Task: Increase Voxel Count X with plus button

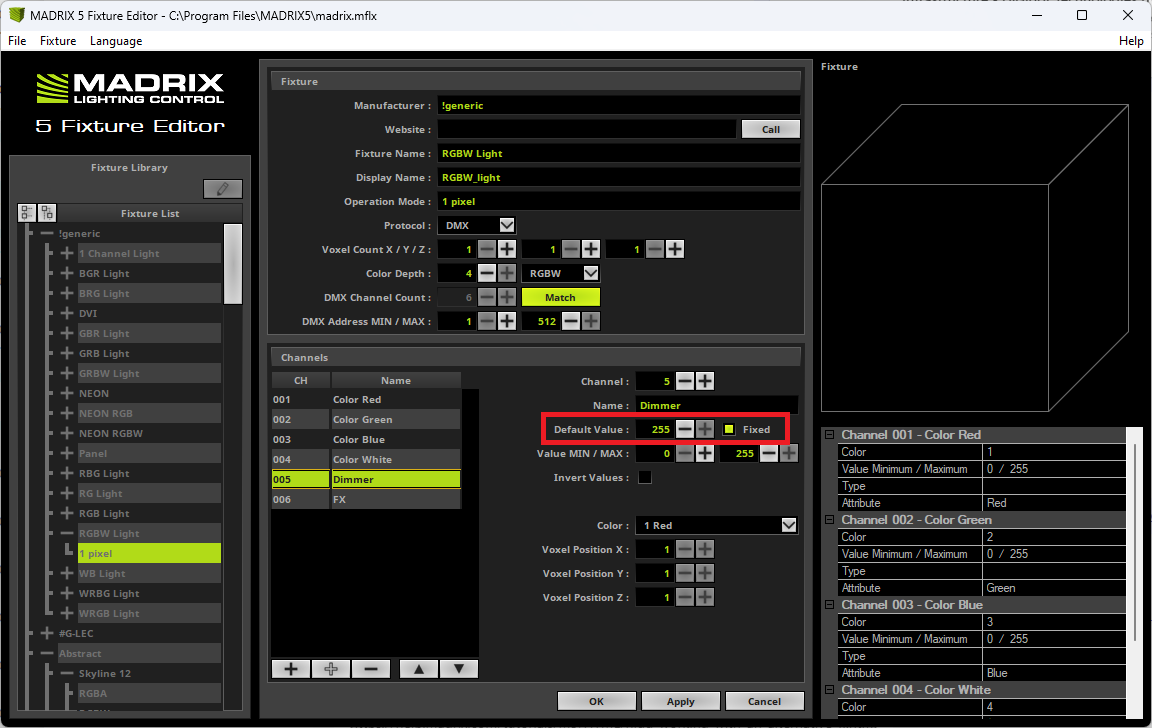Action: (507, 250)
